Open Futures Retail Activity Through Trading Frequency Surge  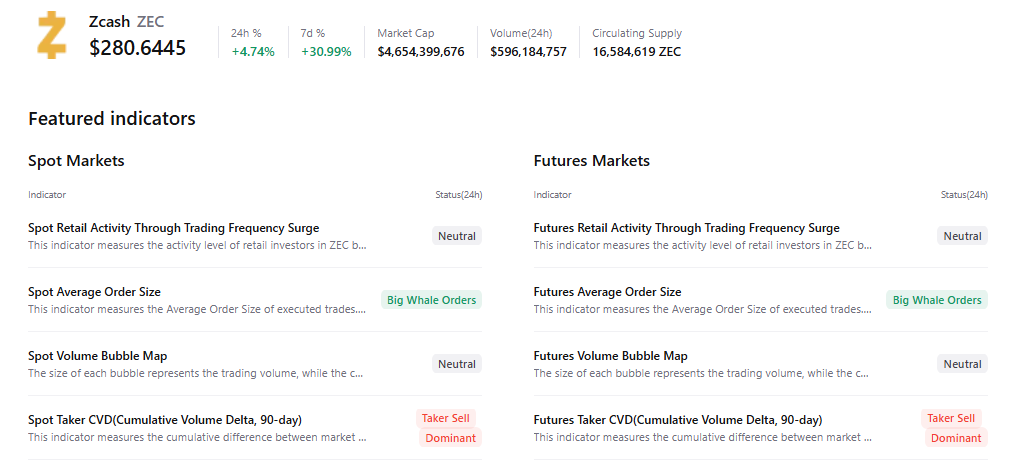coord(687,228)
